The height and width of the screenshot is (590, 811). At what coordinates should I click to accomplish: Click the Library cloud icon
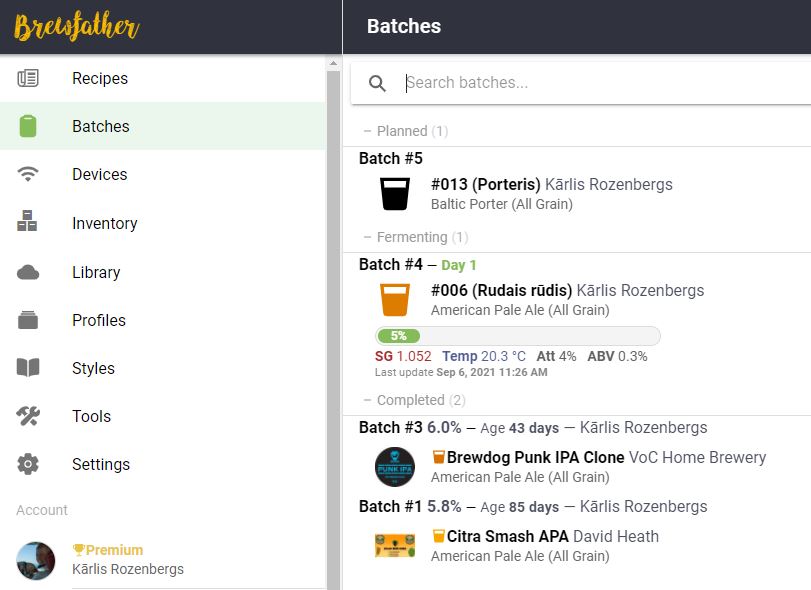click(x=28, y=272)
